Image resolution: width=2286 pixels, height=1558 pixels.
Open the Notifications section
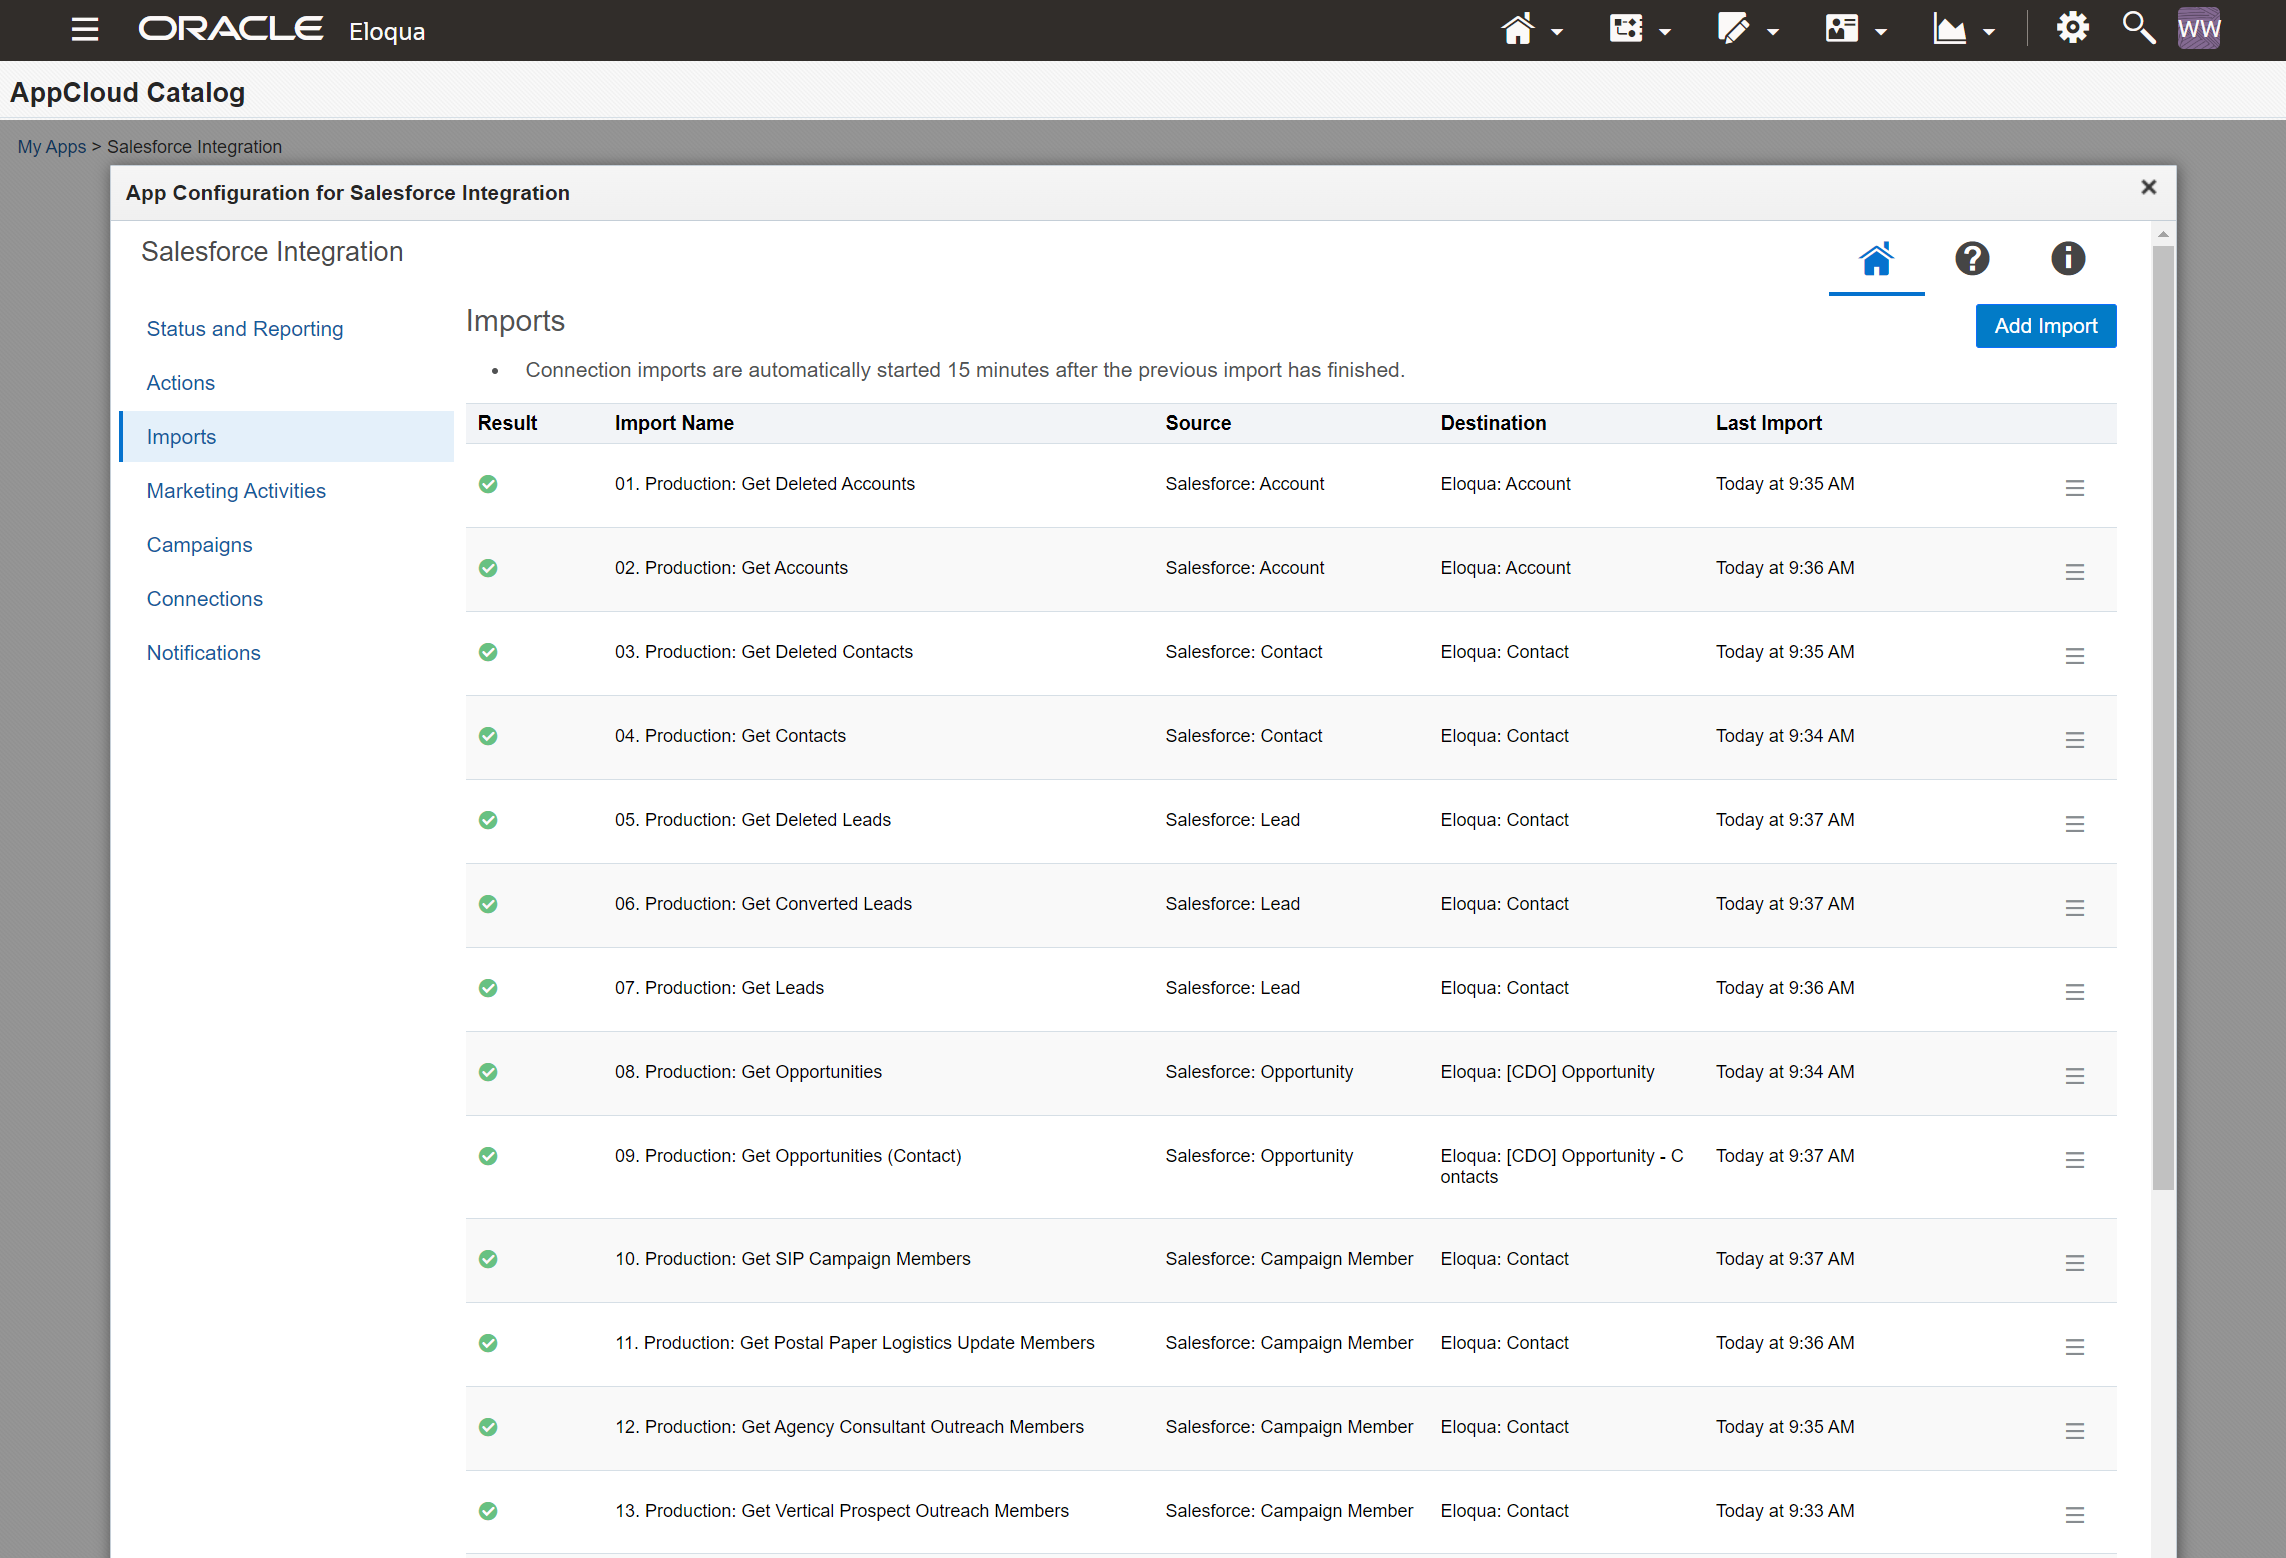pyautogui.click(x=204, y=653)
